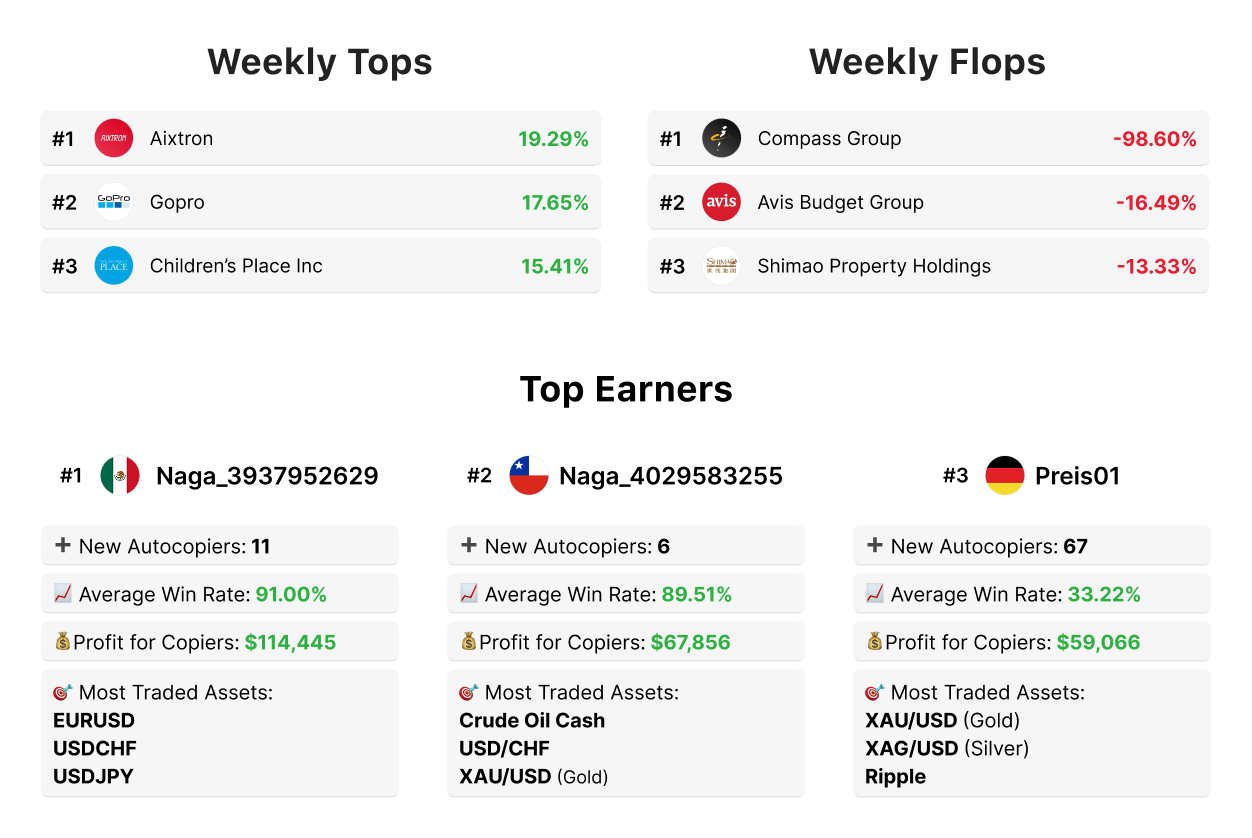Open trader profile Naga_3937952629
This screenshot has height=838, width=1252.
267,476
